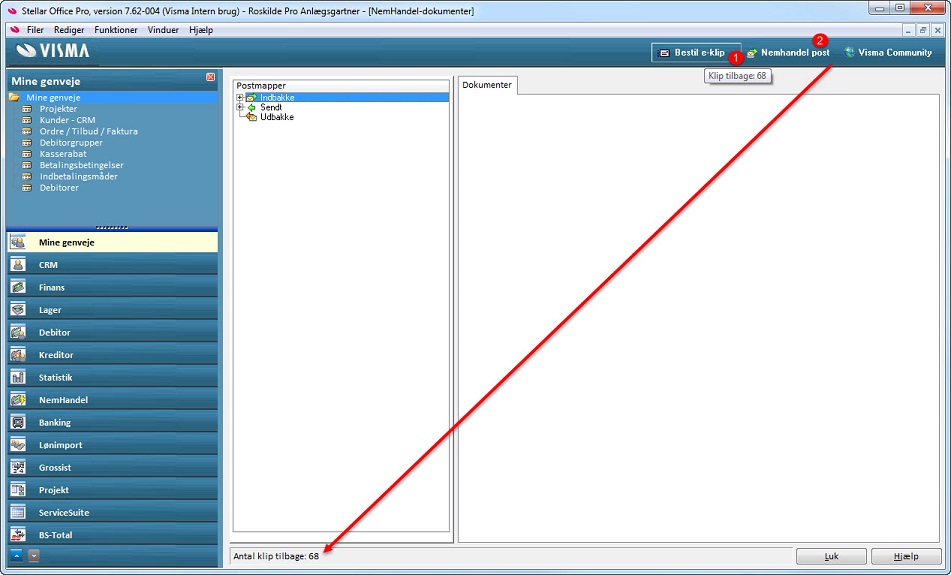Select the Udbakke mail folder
The image size is (951, 575).
click(277, 117)
